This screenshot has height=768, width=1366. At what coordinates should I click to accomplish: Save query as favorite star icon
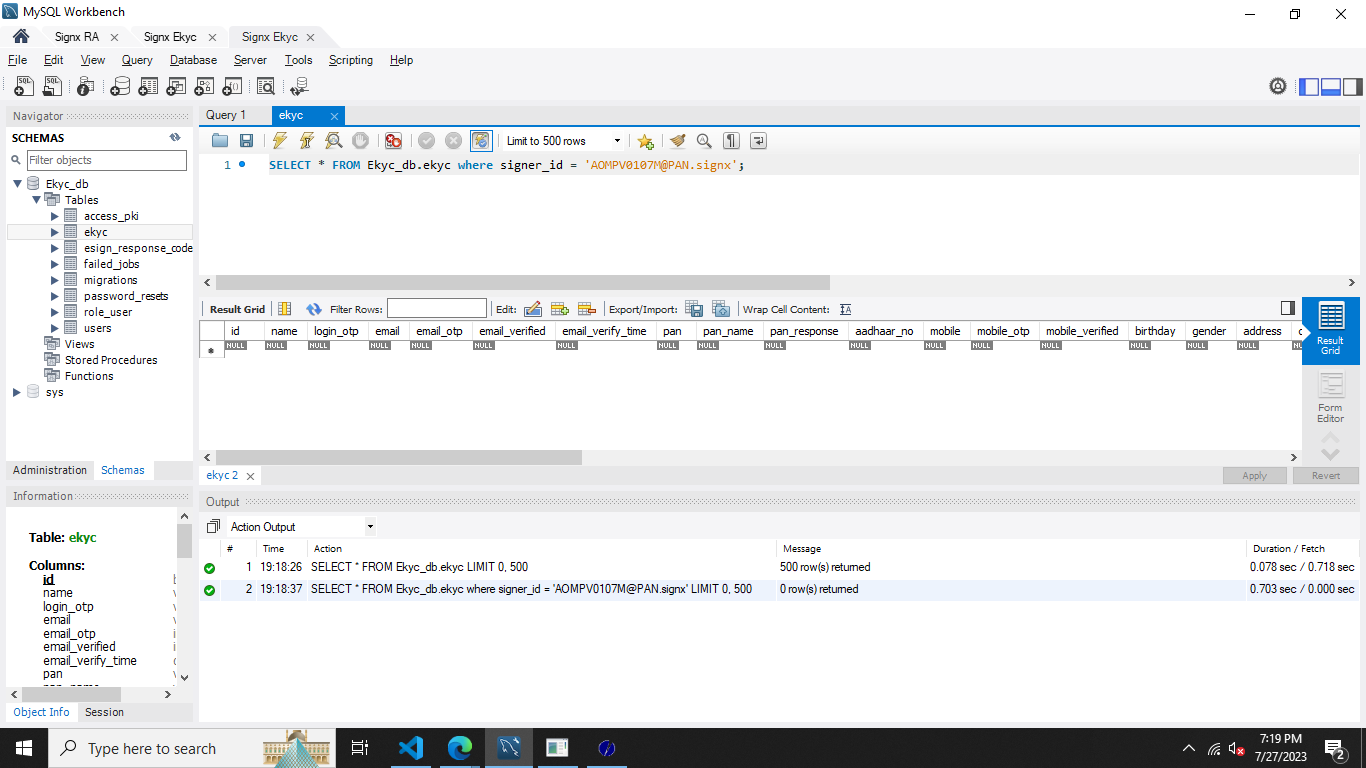tap(646, 141)
